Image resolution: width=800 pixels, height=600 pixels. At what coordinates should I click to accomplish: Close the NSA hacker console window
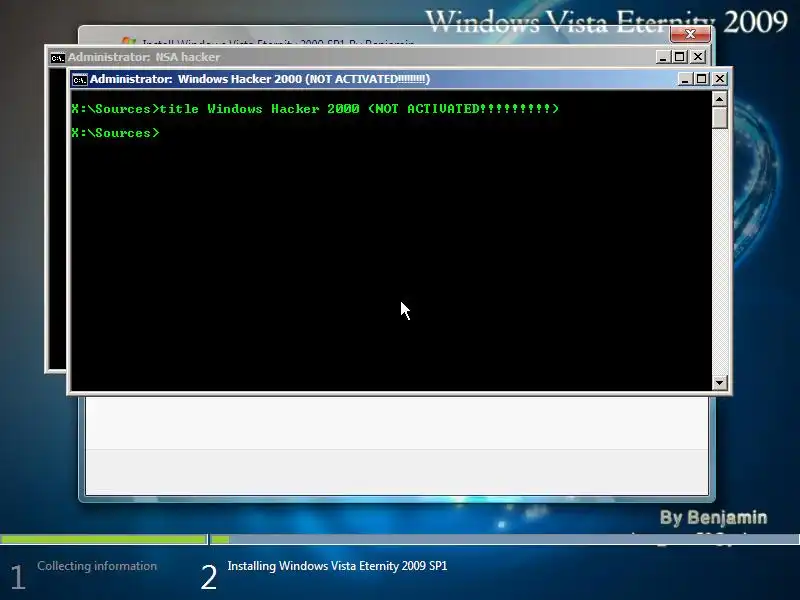click(x=698, y=57)
